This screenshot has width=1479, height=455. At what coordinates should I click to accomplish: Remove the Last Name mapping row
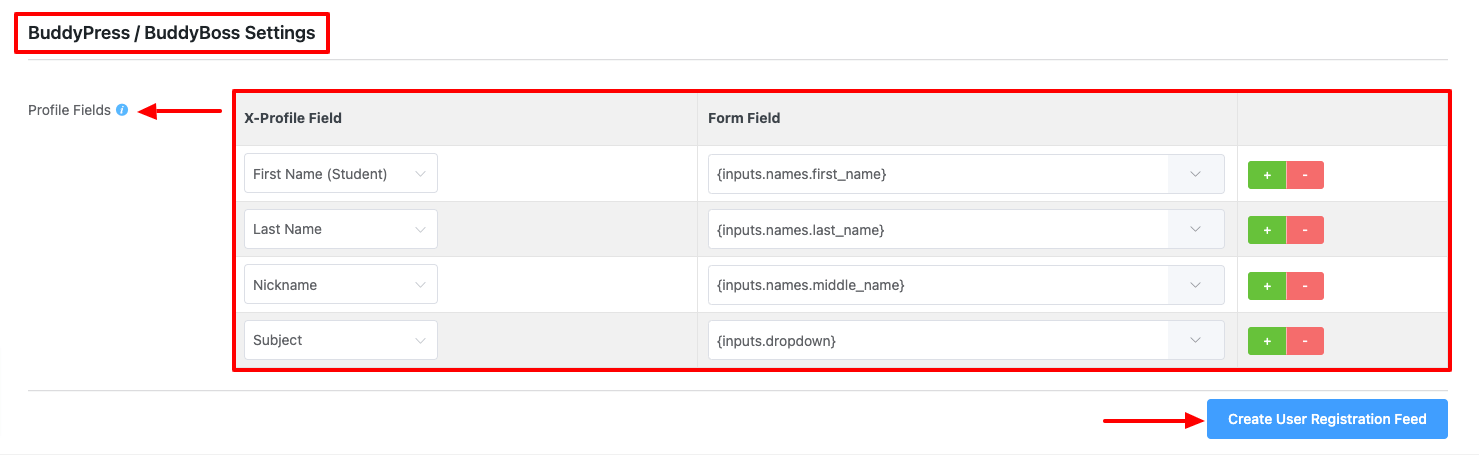[1305, 230]
